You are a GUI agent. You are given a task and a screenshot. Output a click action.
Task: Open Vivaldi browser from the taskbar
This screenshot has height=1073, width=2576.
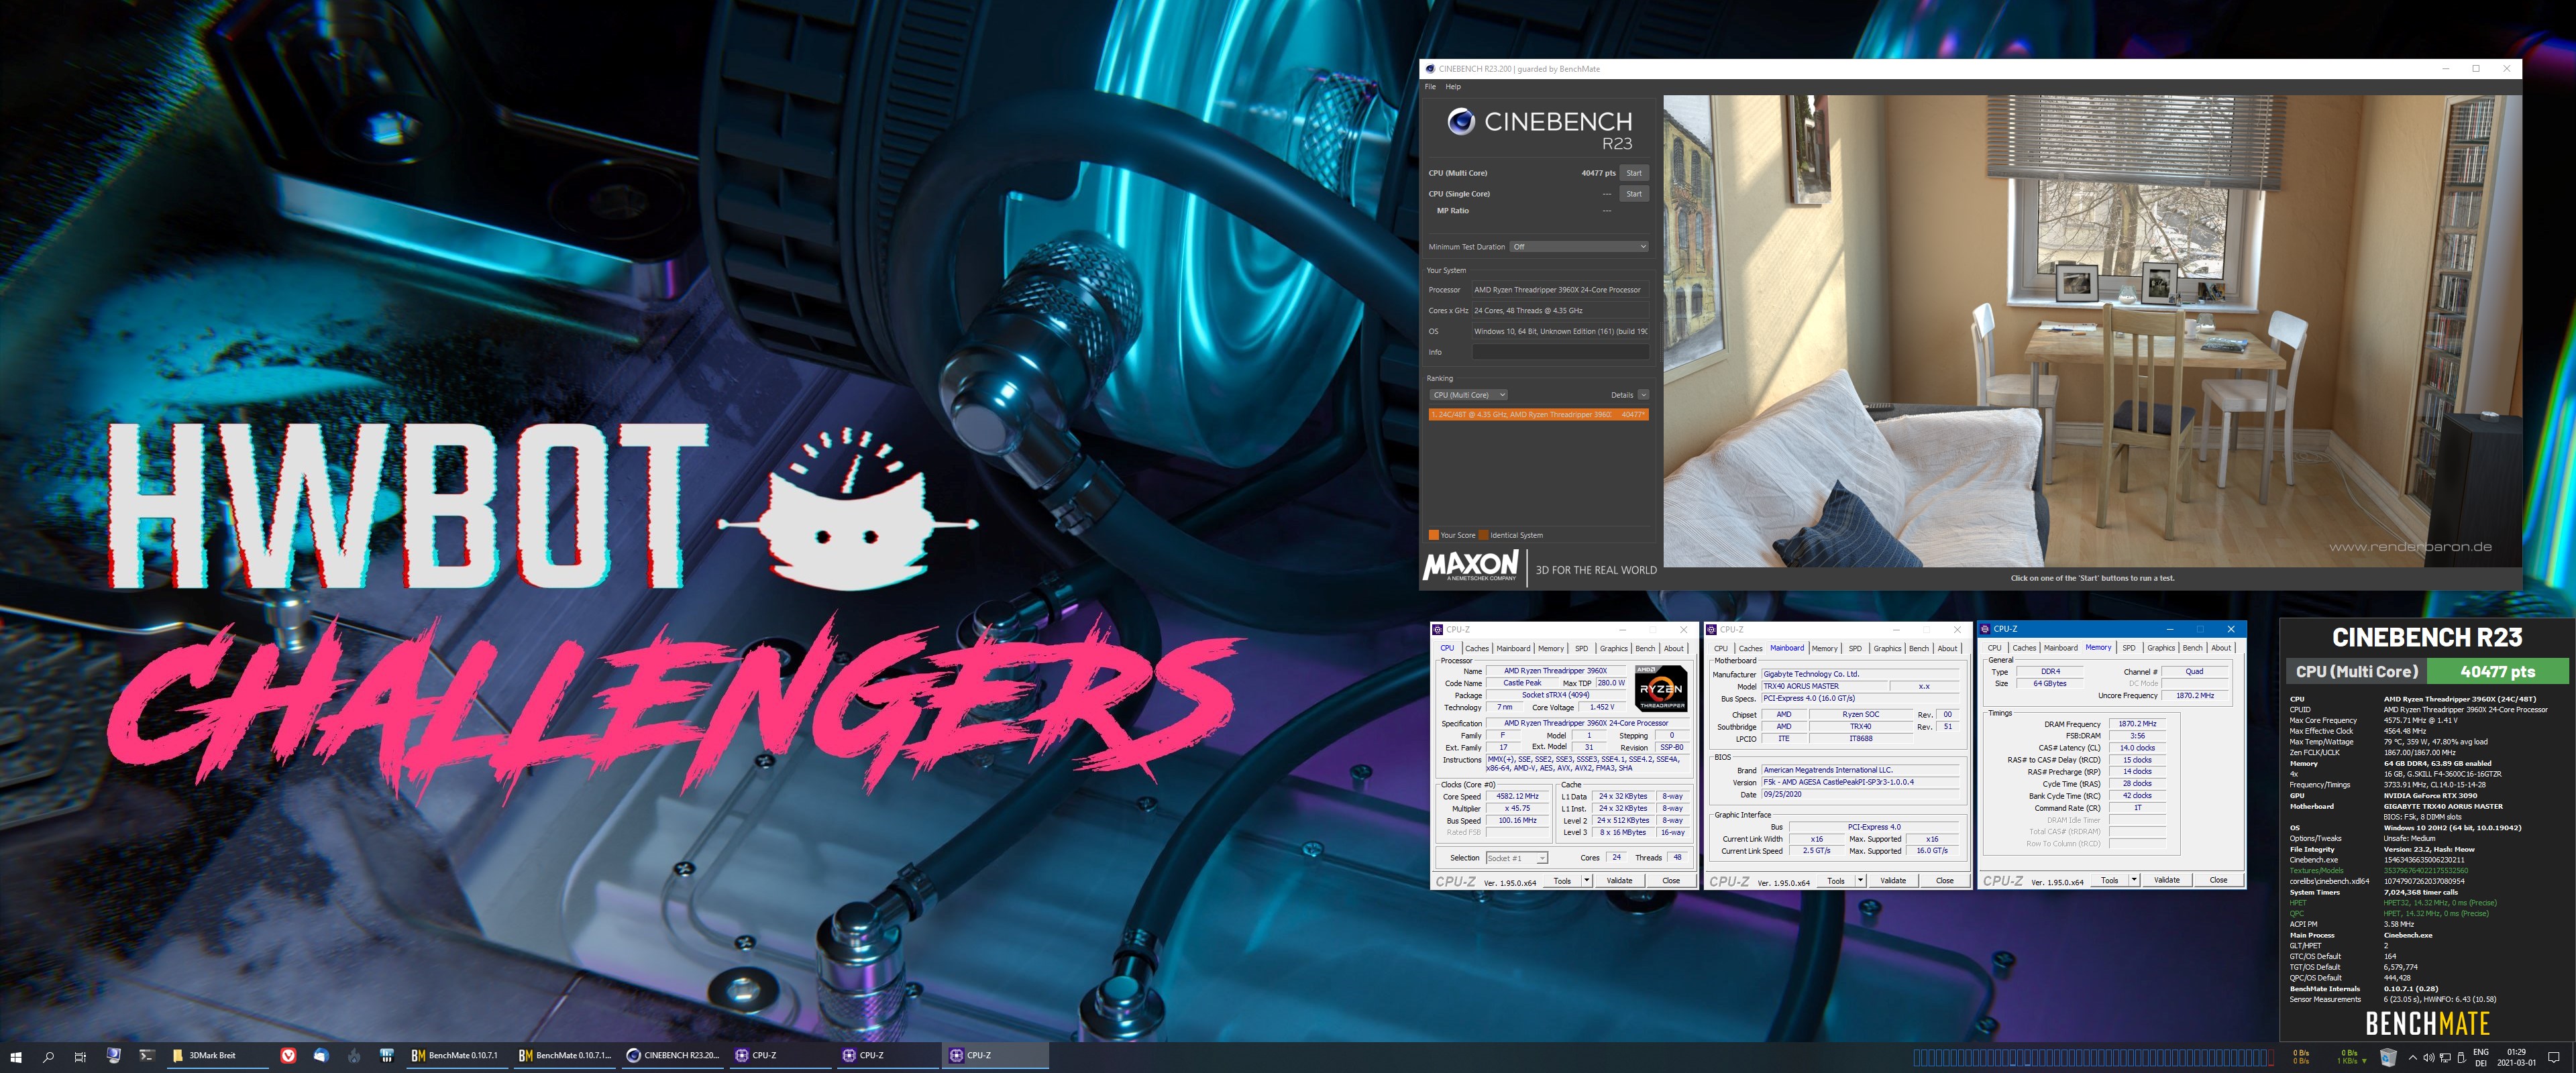288,1055
